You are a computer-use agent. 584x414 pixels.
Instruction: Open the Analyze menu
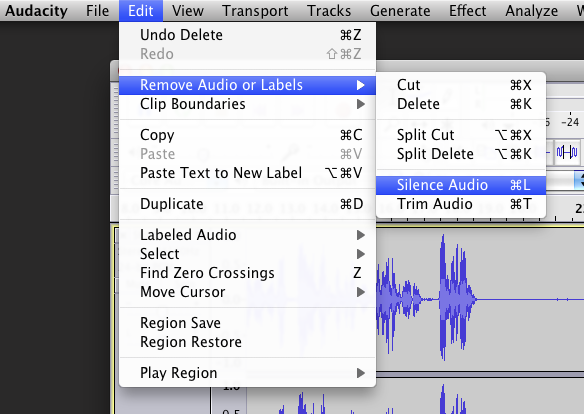click(x=531, y=10)
